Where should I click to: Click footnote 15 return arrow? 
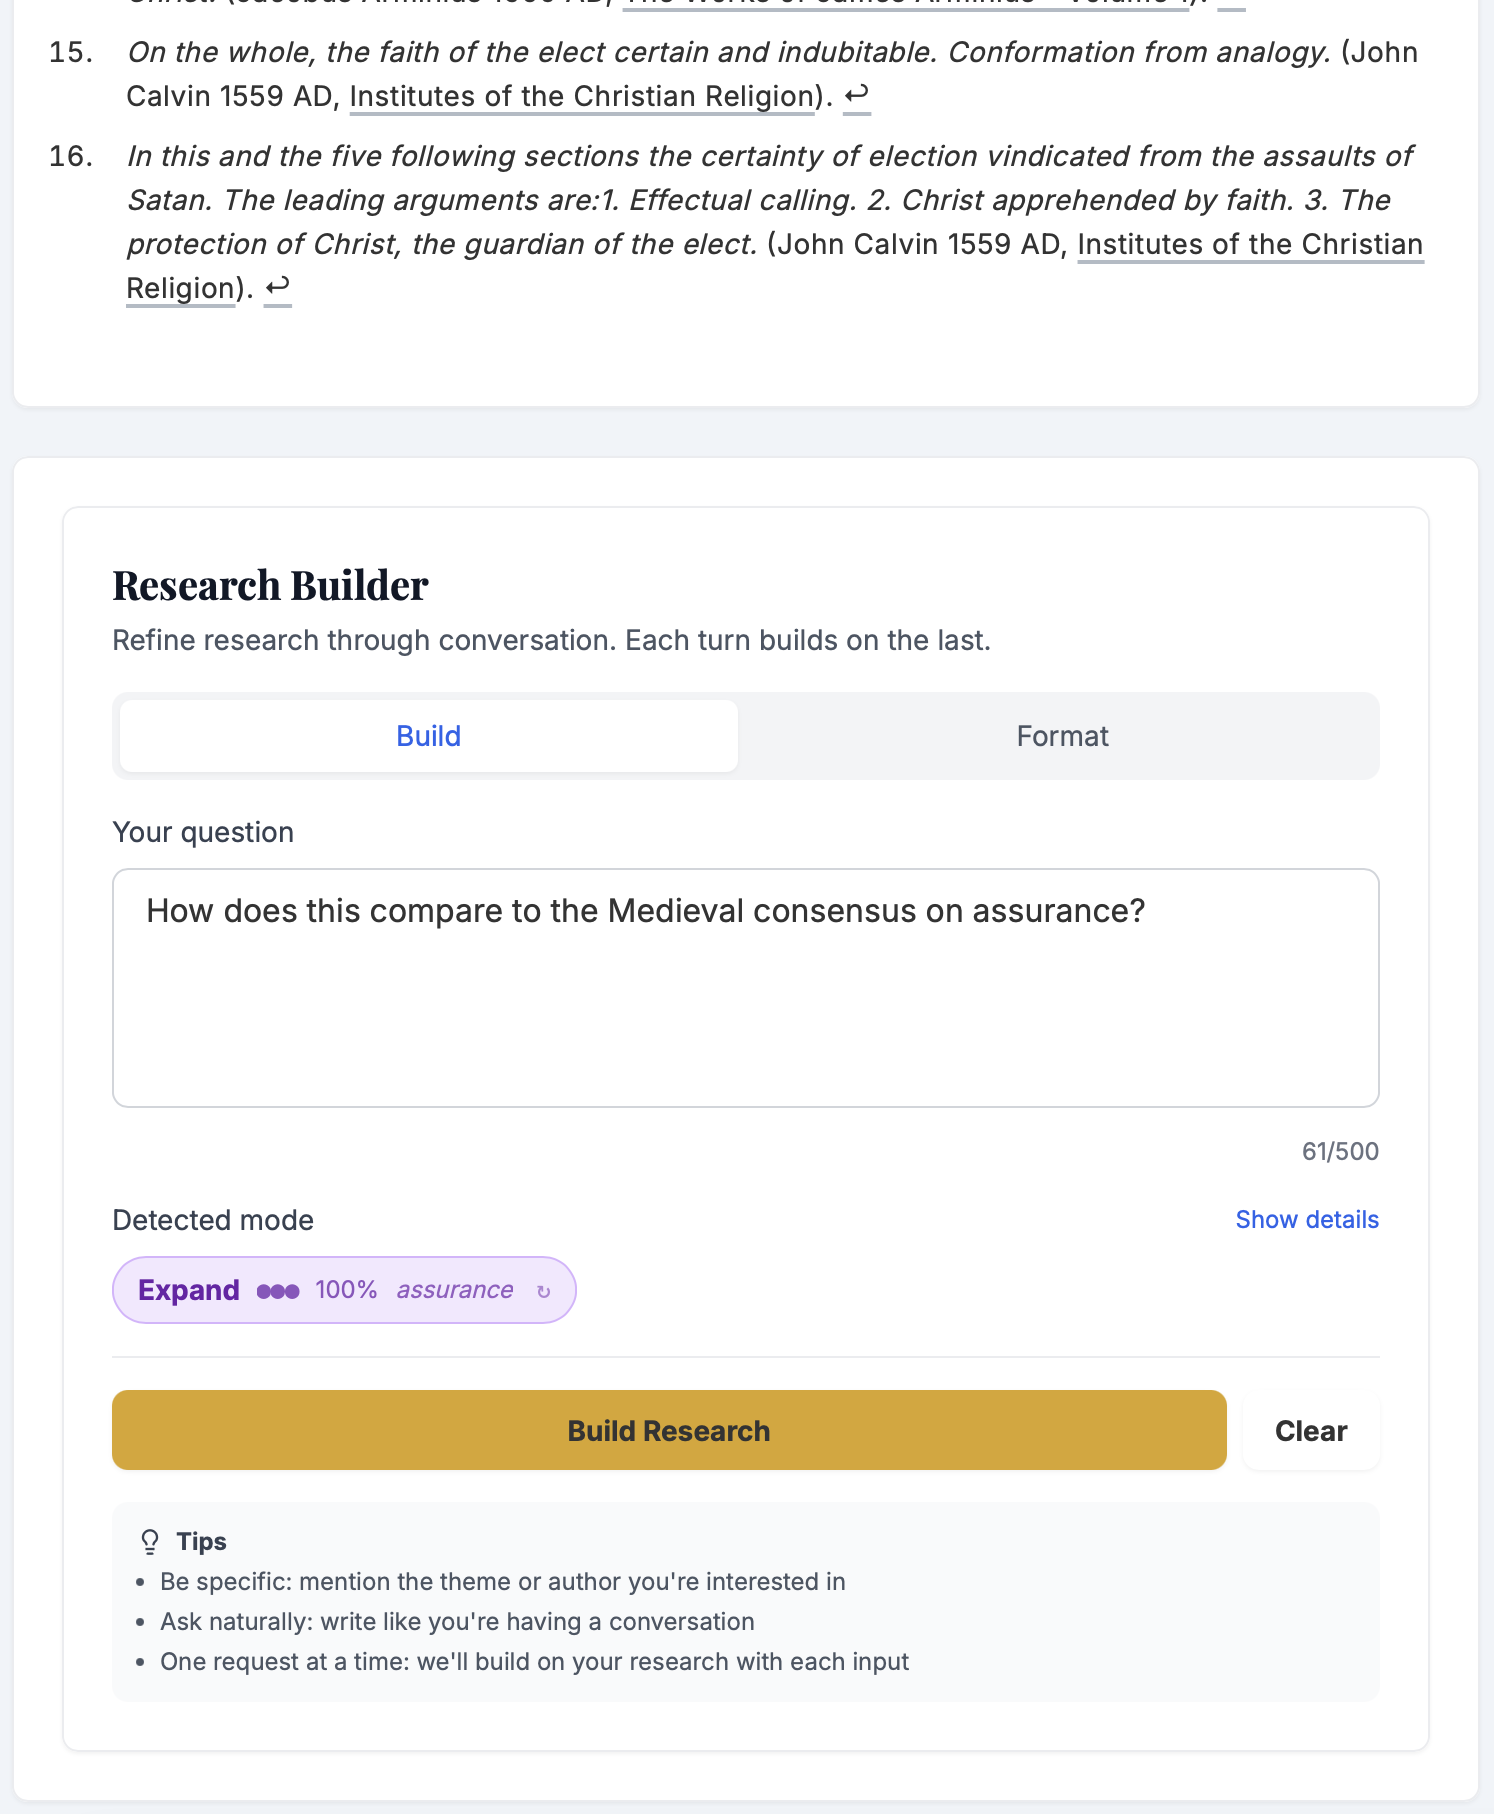coord(857,96)
